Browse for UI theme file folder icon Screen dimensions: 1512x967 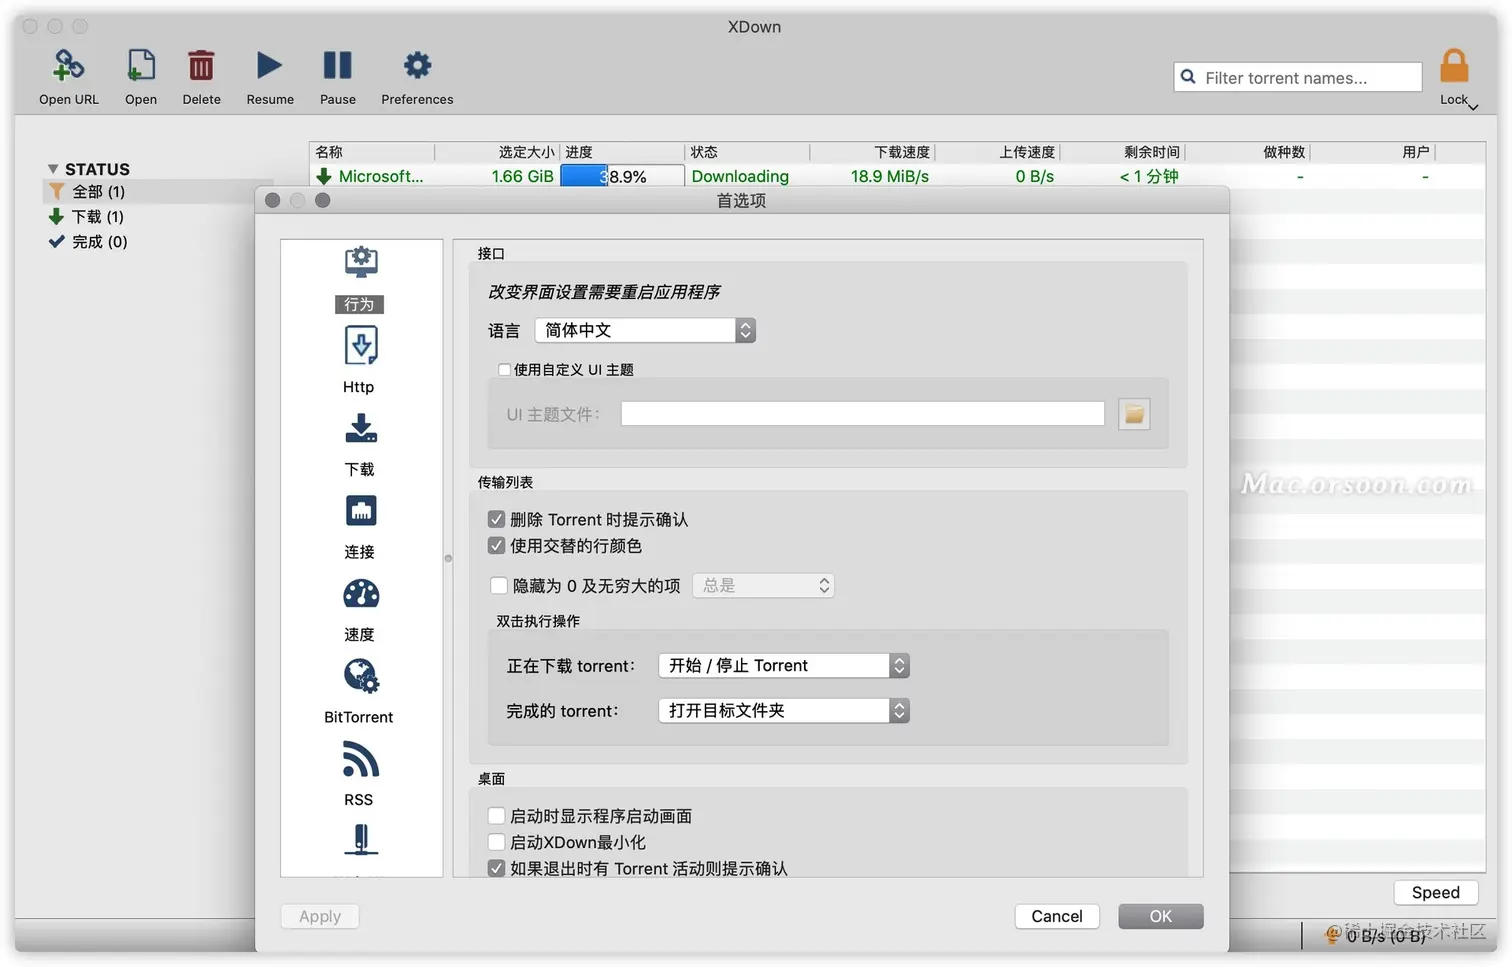(1134, 414)
